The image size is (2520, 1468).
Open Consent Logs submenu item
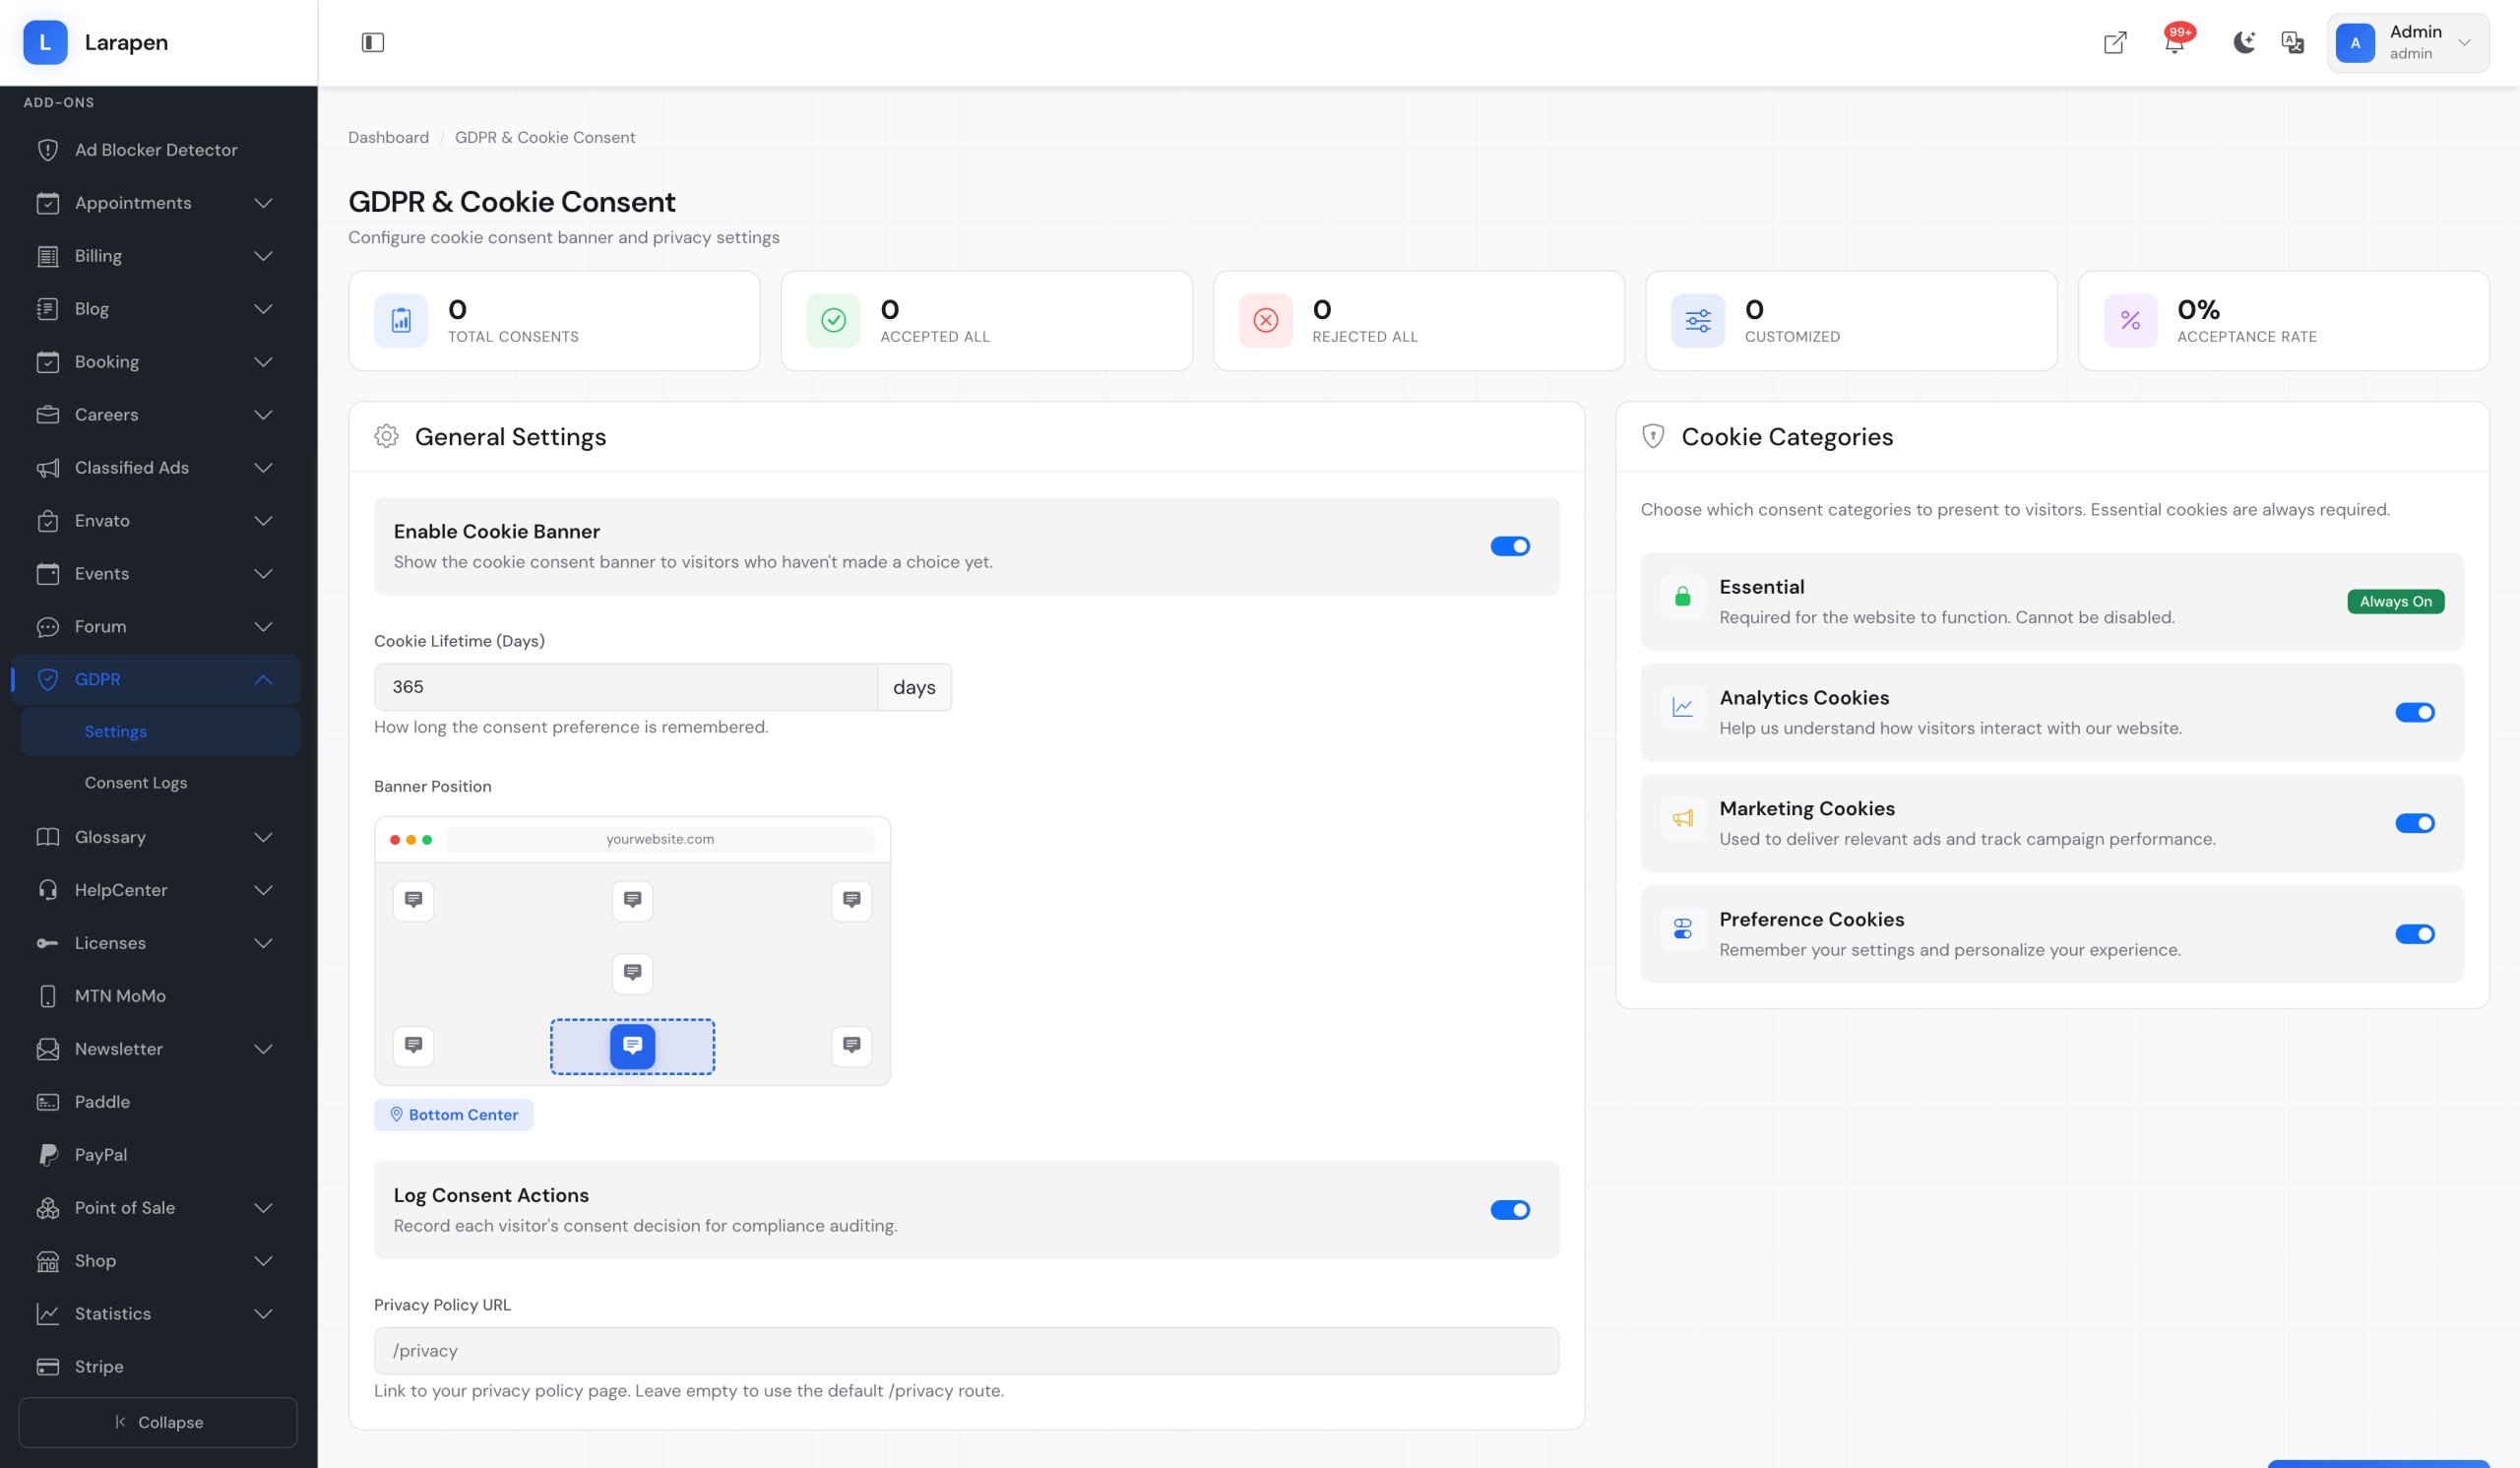pyautogui.click(x=136, y=783)
